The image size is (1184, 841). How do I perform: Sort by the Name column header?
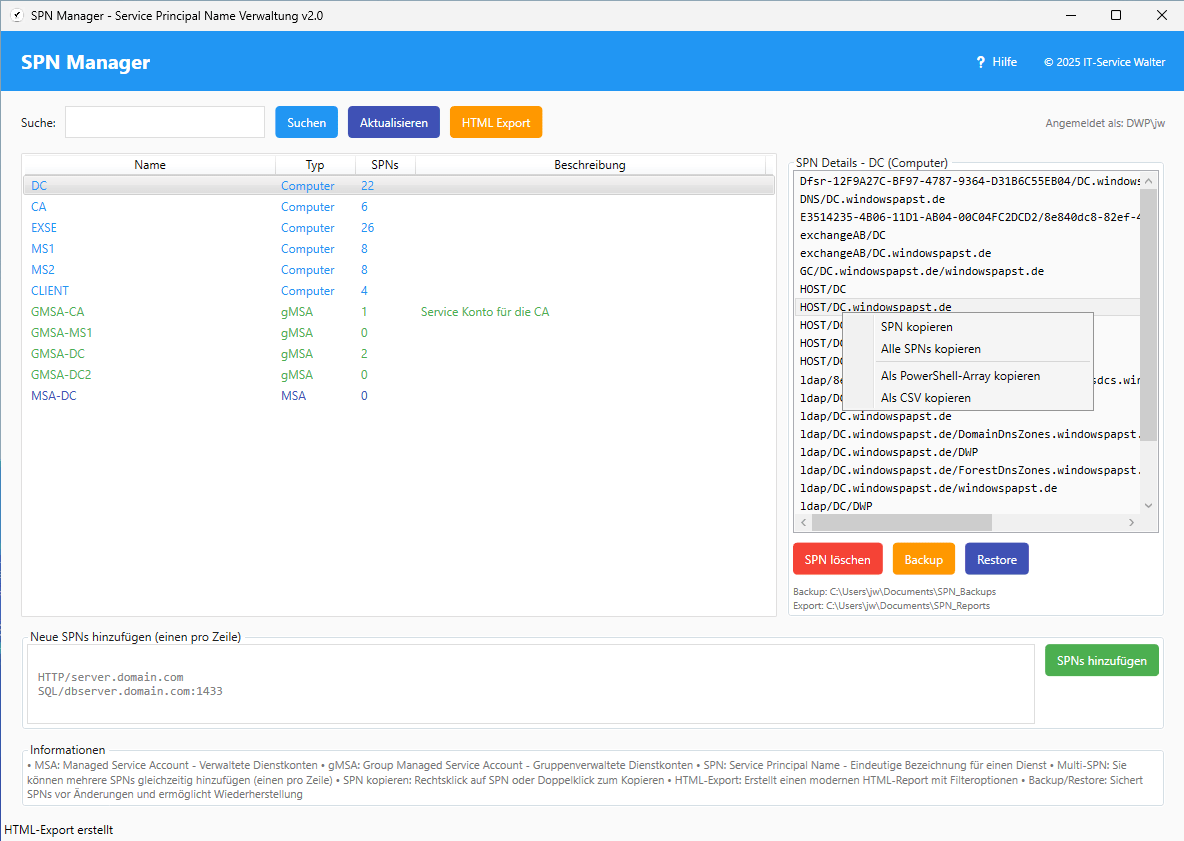(x=150, y=165)
